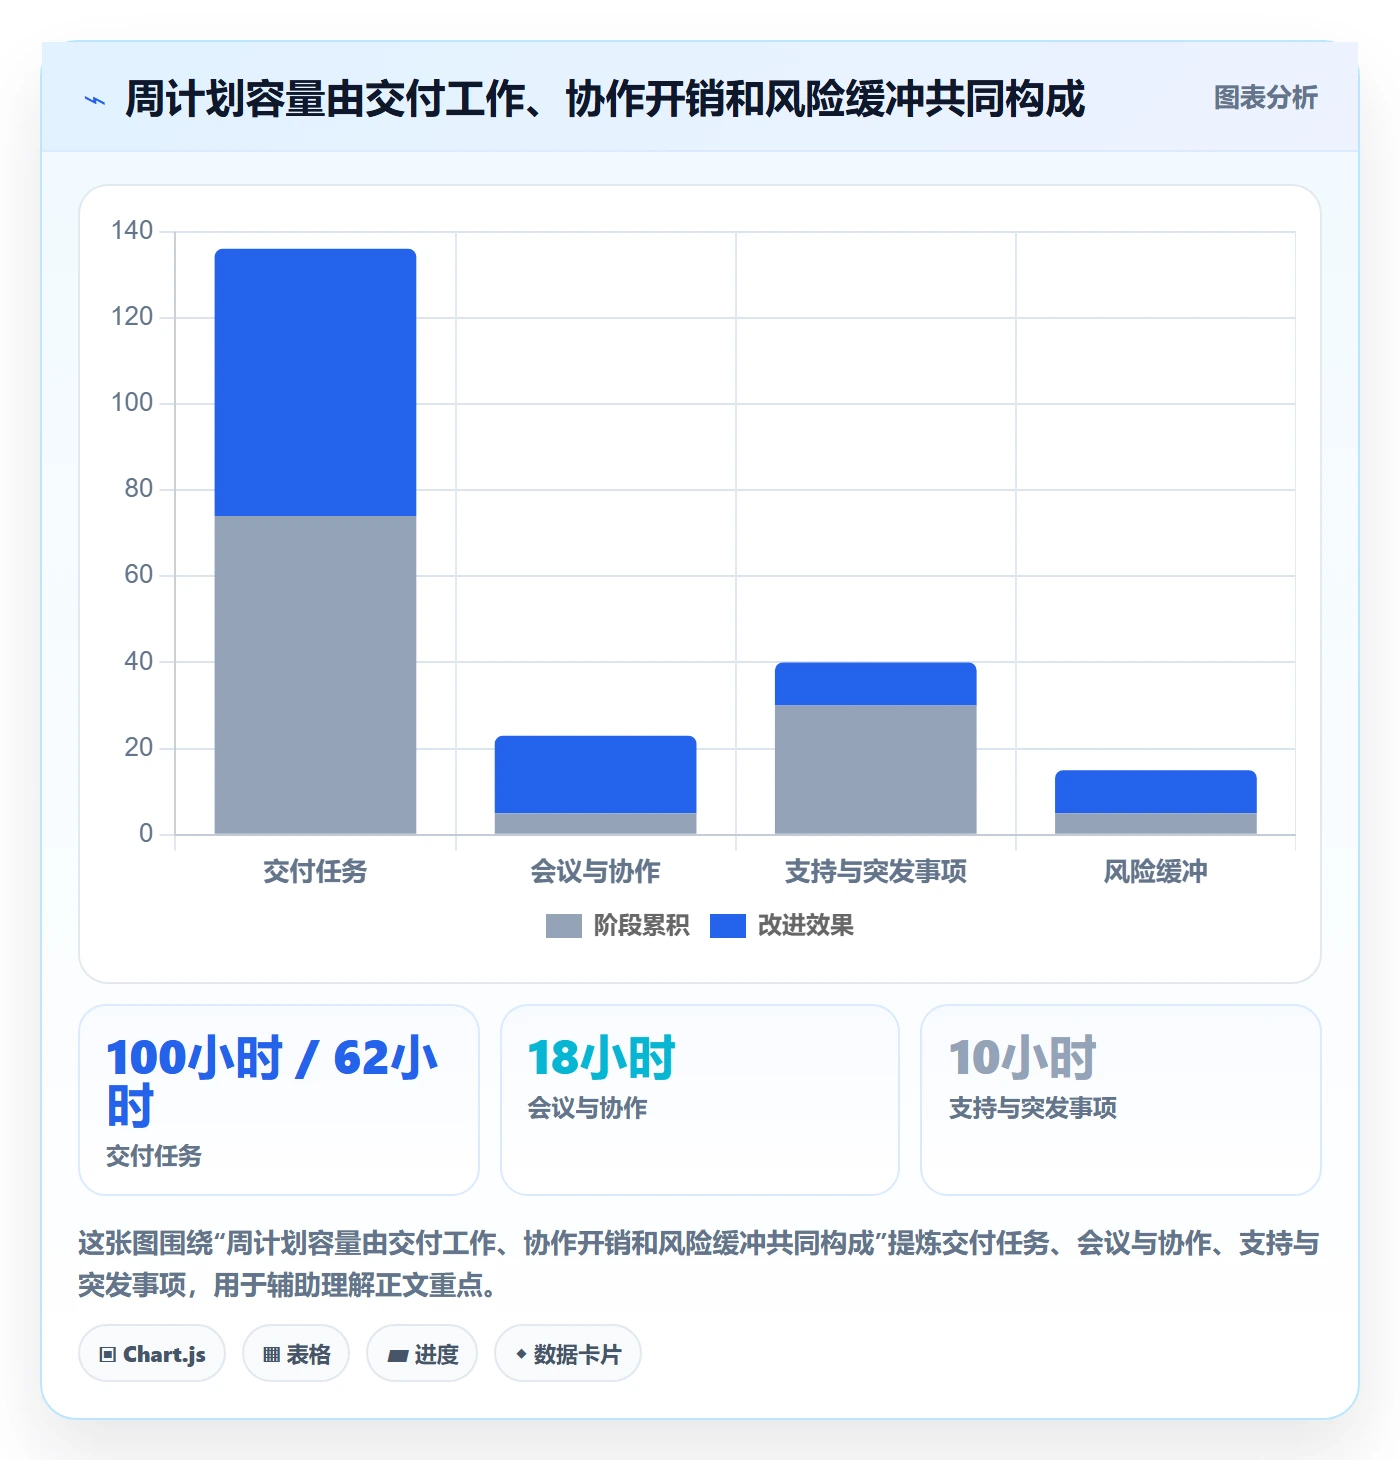
Task: Click the chart title 周计划容量由交付工作 heading
Action: [x=605, y=99]
